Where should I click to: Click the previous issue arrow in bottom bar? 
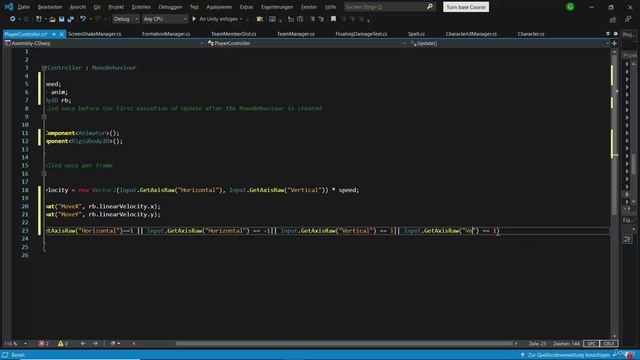click(x=83, y=344)
